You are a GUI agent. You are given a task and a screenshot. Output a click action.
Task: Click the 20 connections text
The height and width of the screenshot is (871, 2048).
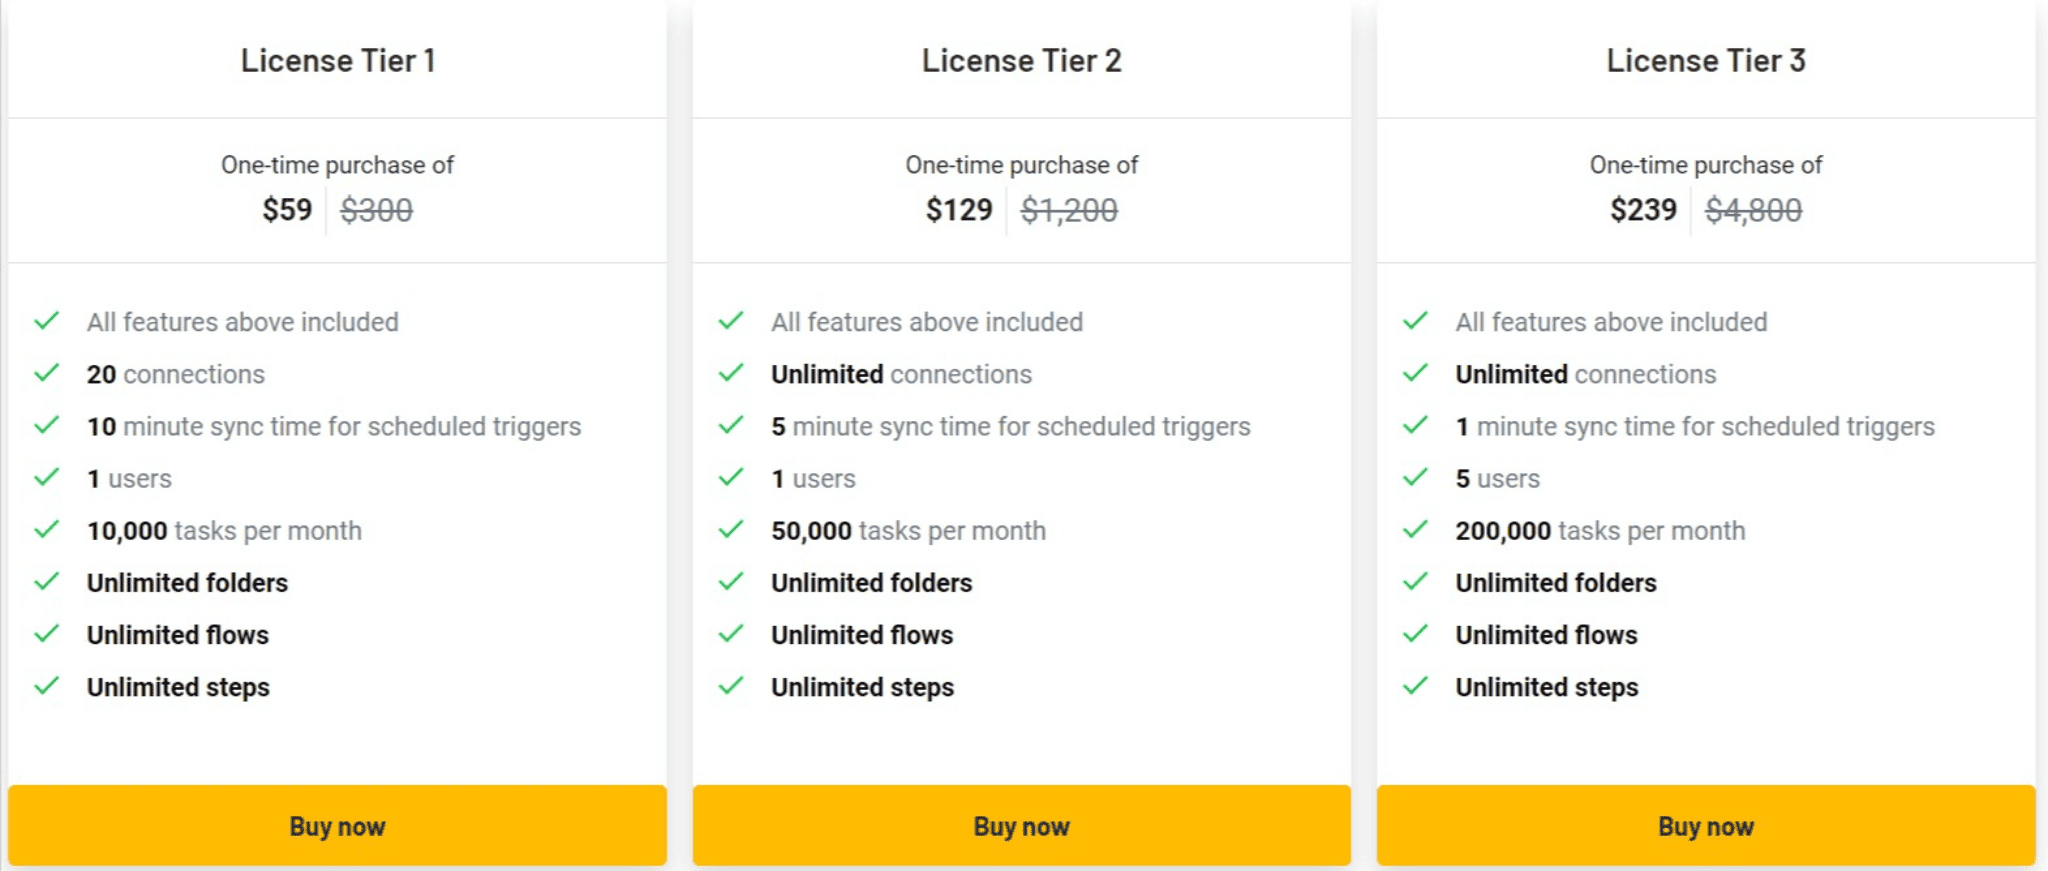(x=176, y=374)
